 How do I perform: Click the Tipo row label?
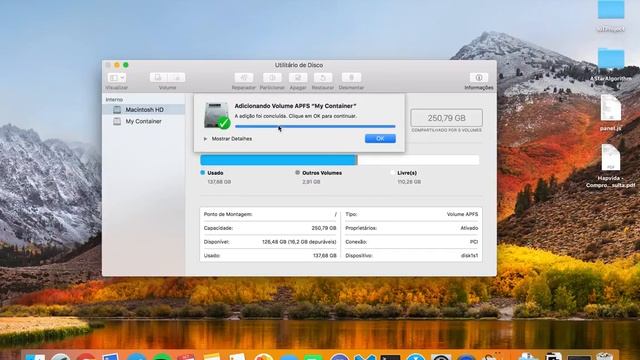tap(351, 214)
